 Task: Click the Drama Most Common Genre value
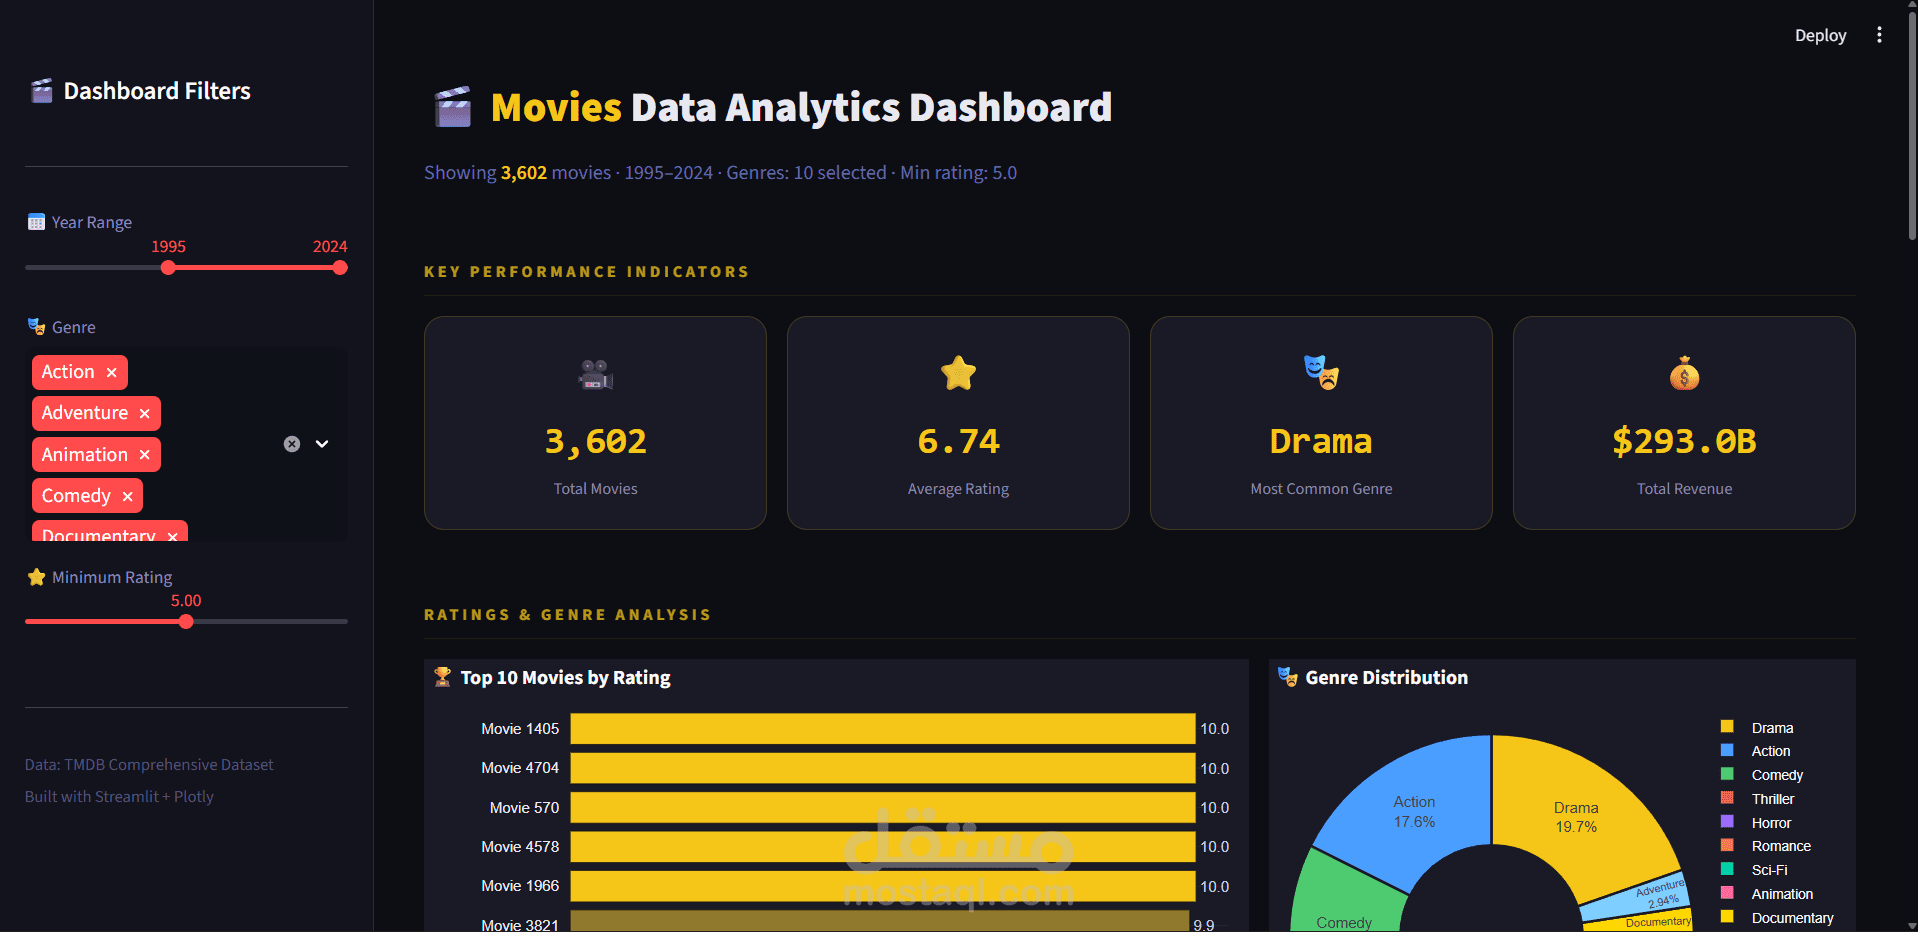click(x=1321, y=441)
